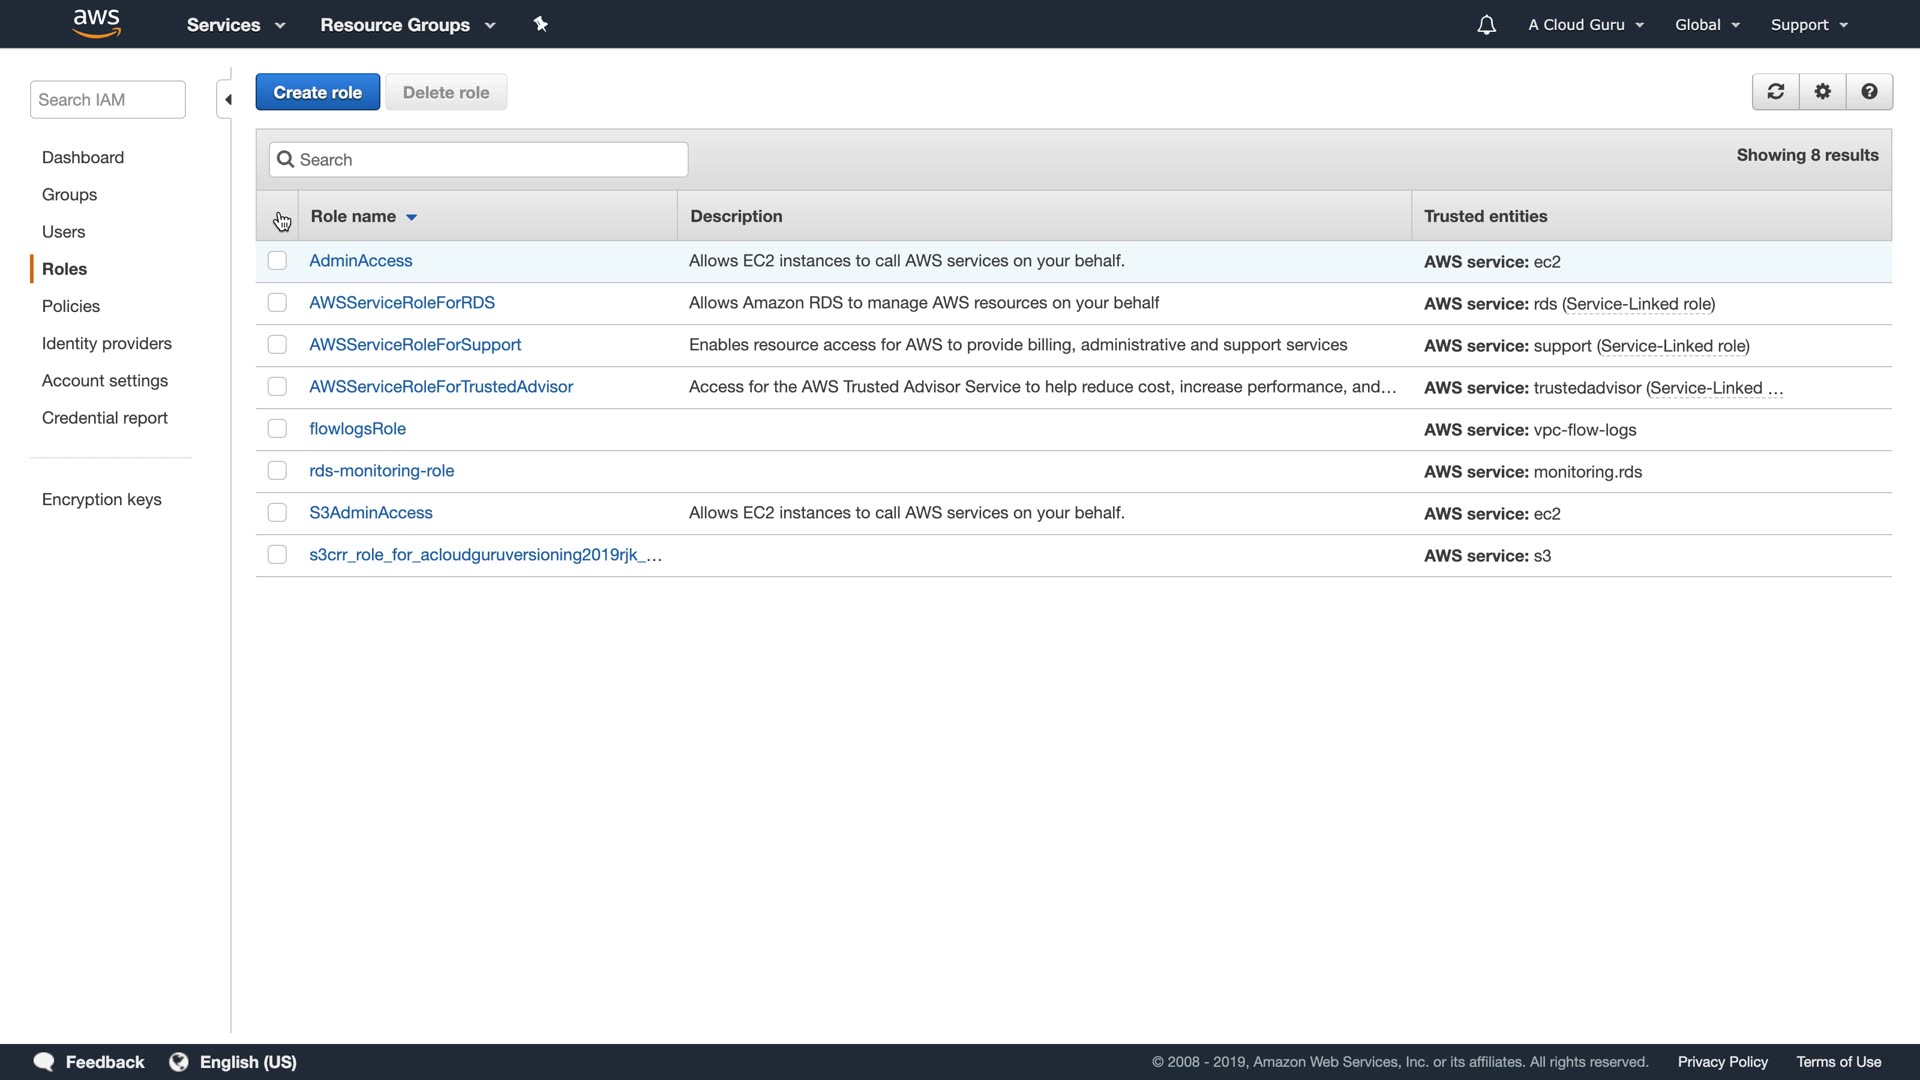The height and width of the screenshot is (1080, 1920).
Task: Tick the S3AdminAccess role checkbox
Action: pyautogui.click(x=277, y=513)
